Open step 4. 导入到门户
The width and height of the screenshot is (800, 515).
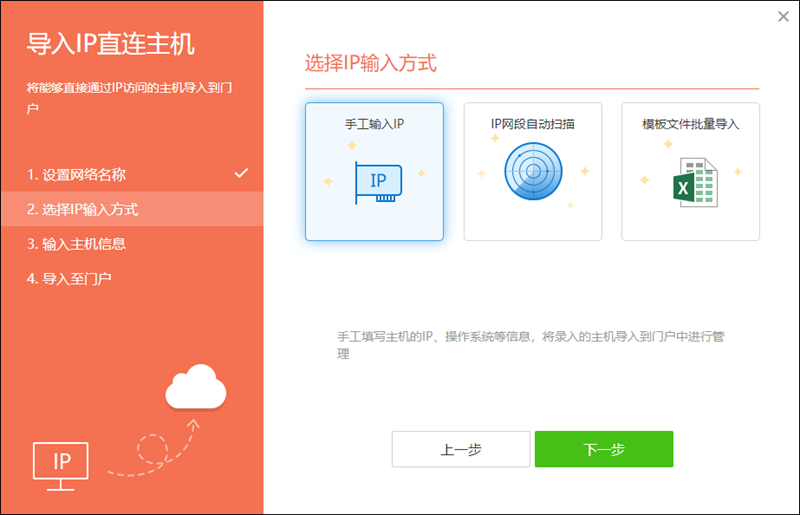pos(69,278)
